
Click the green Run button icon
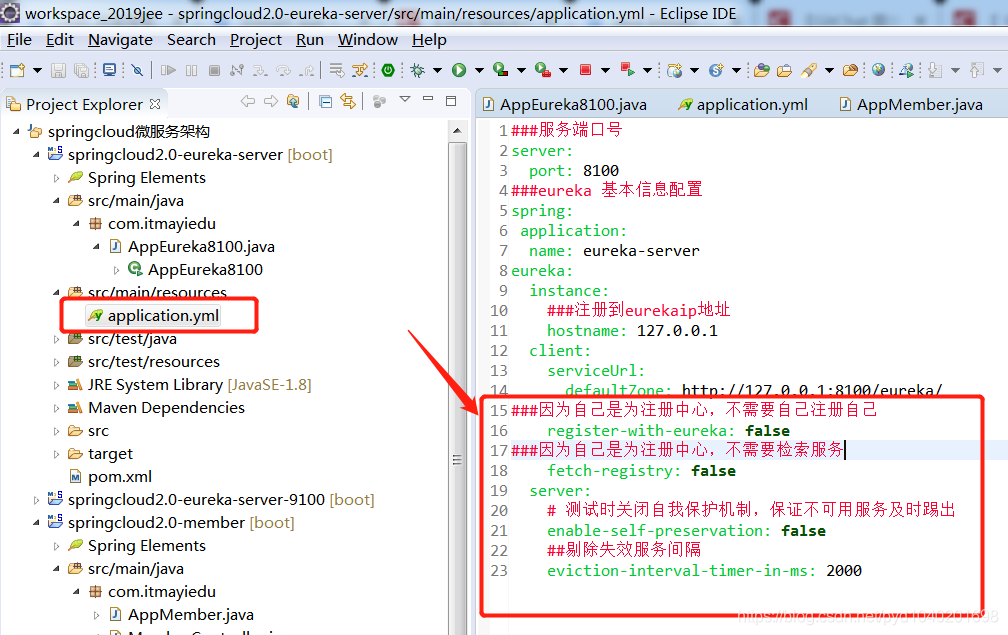click(x=459, y=70)
